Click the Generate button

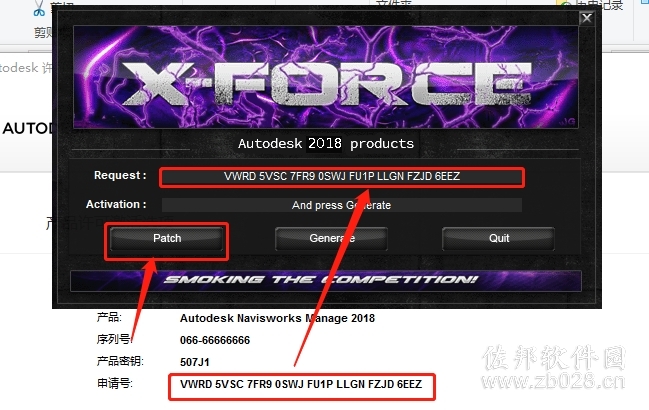click(332, 238)
